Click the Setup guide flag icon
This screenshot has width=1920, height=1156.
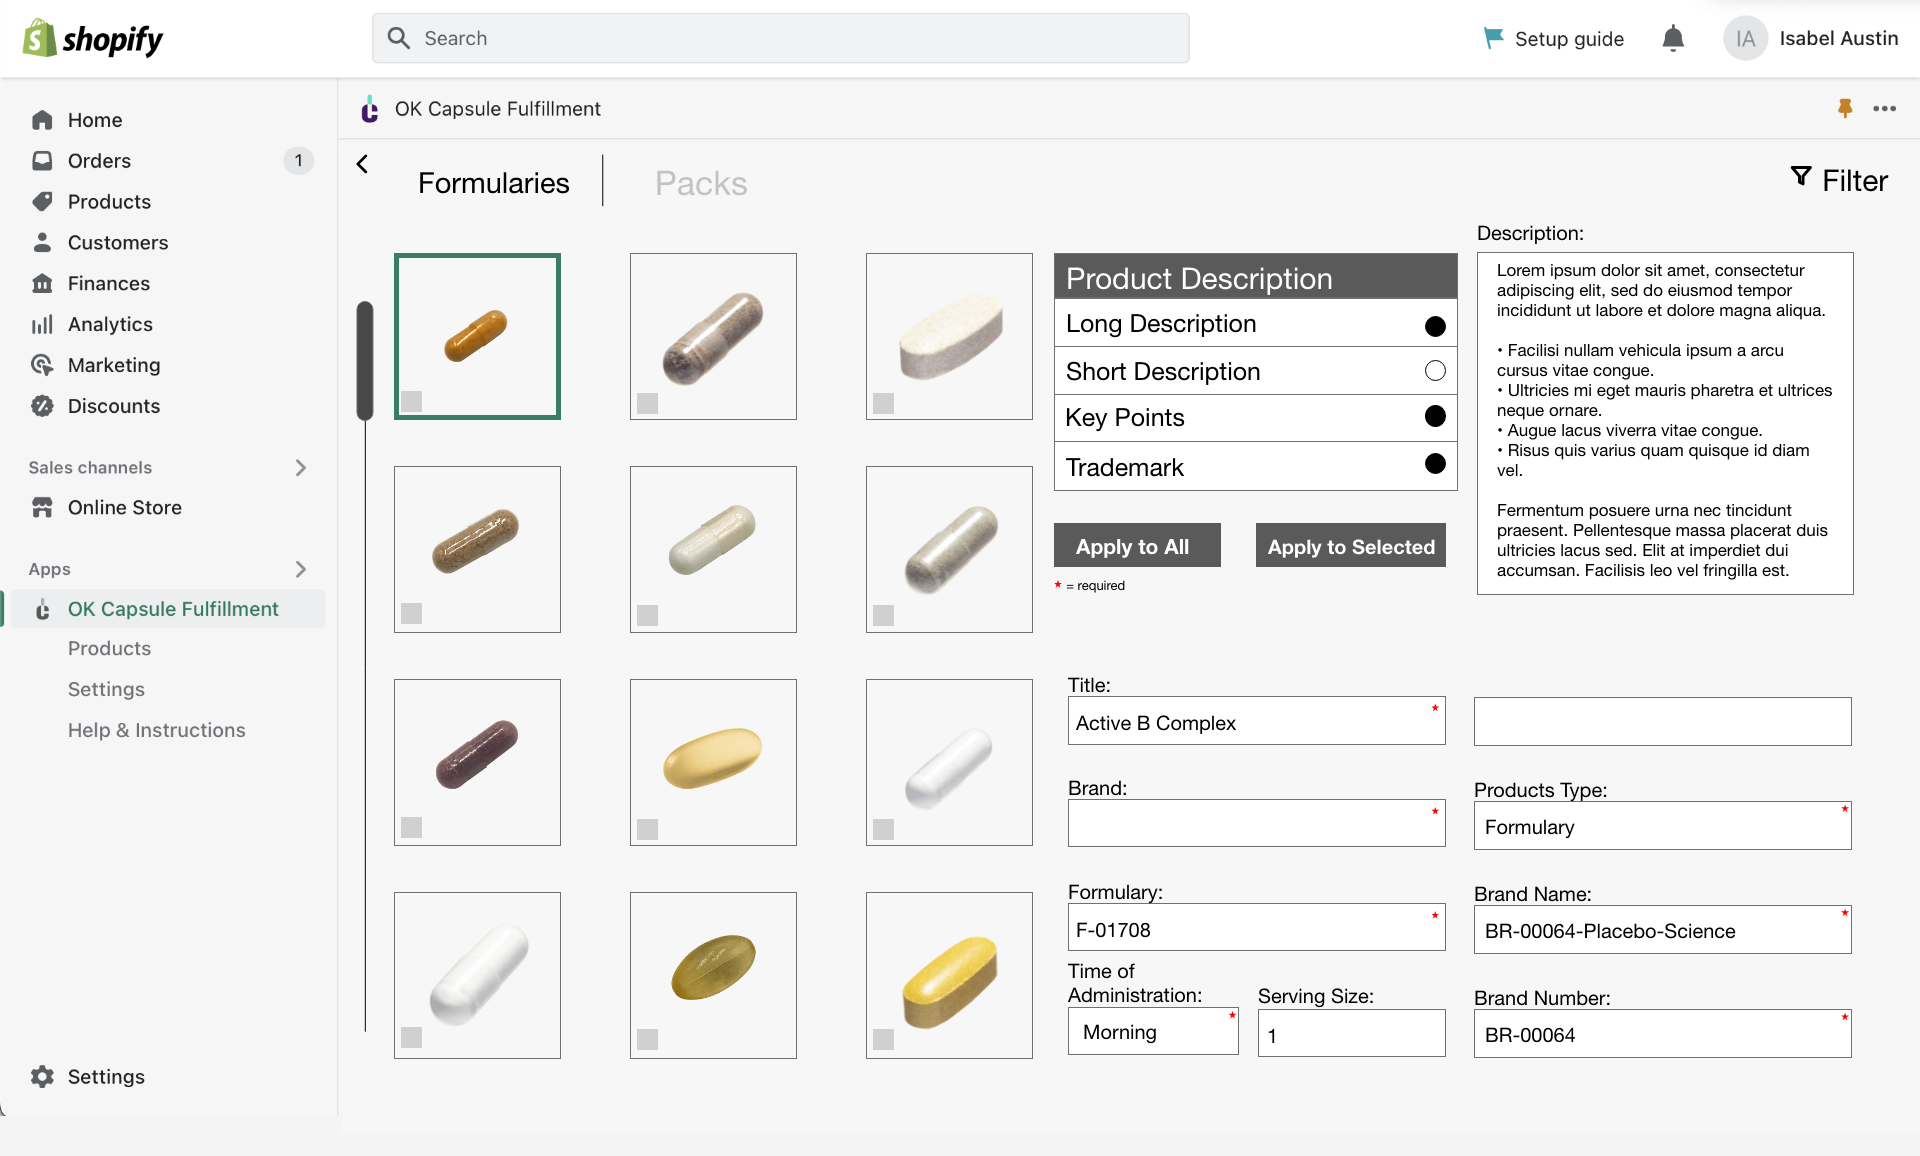1493,38
